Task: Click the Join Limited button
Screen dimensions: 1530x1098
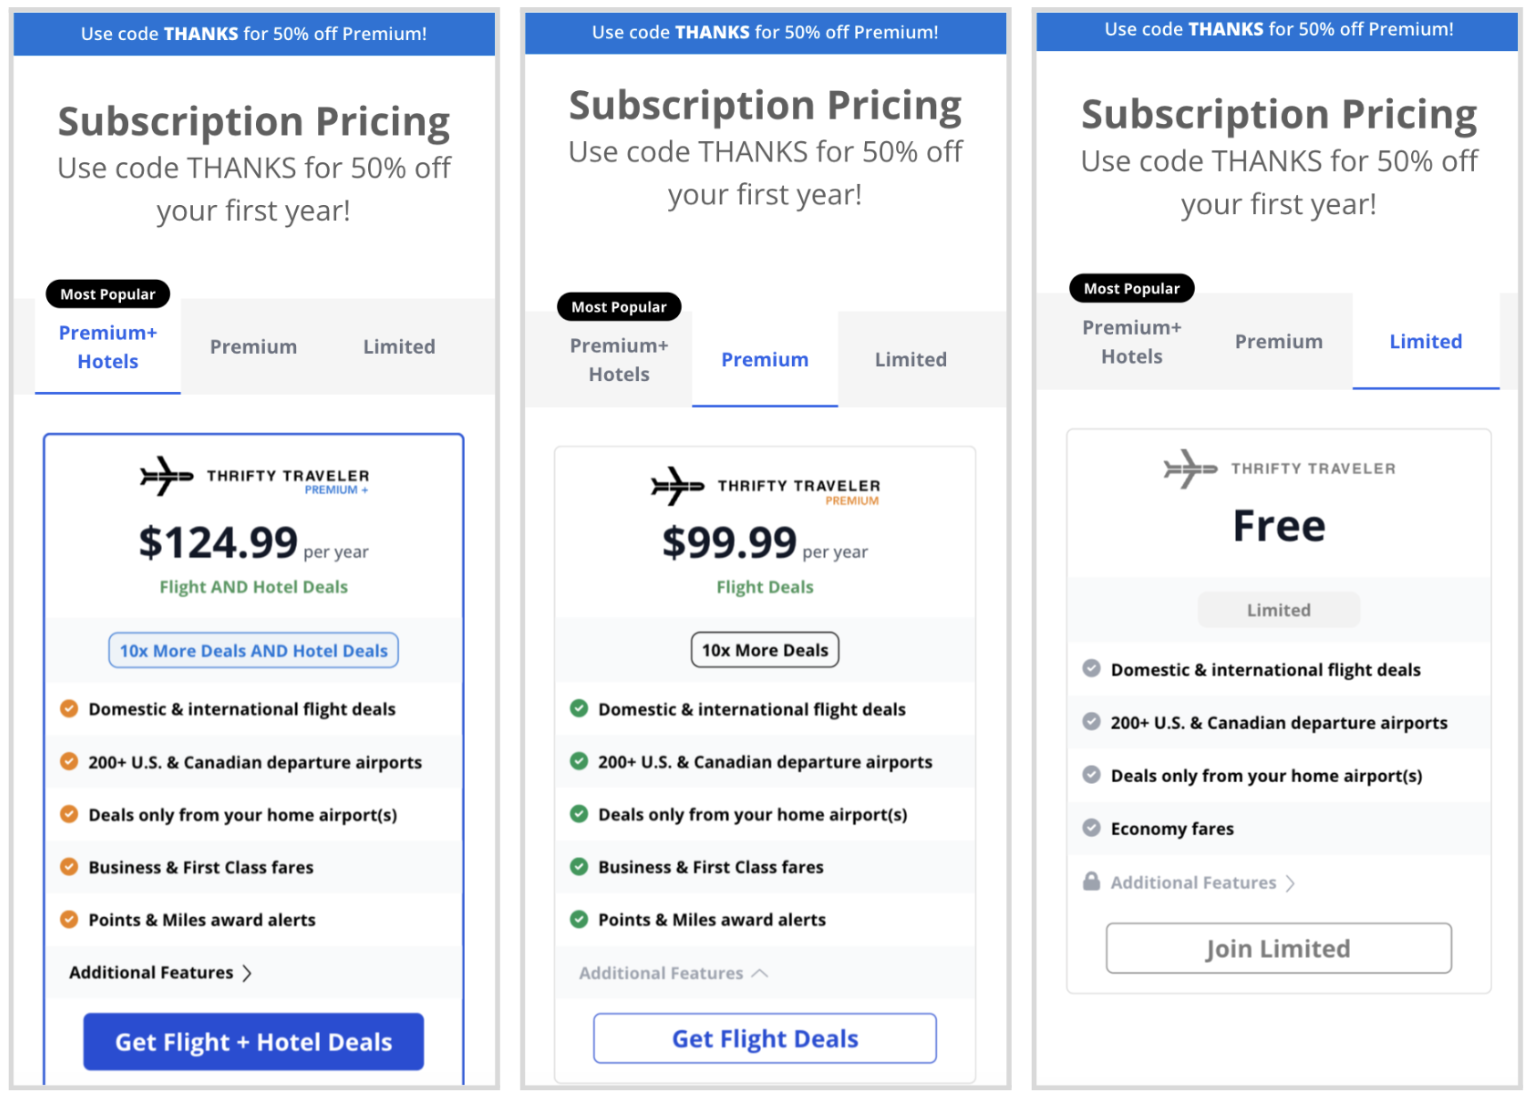Action: click(1278, 948)
